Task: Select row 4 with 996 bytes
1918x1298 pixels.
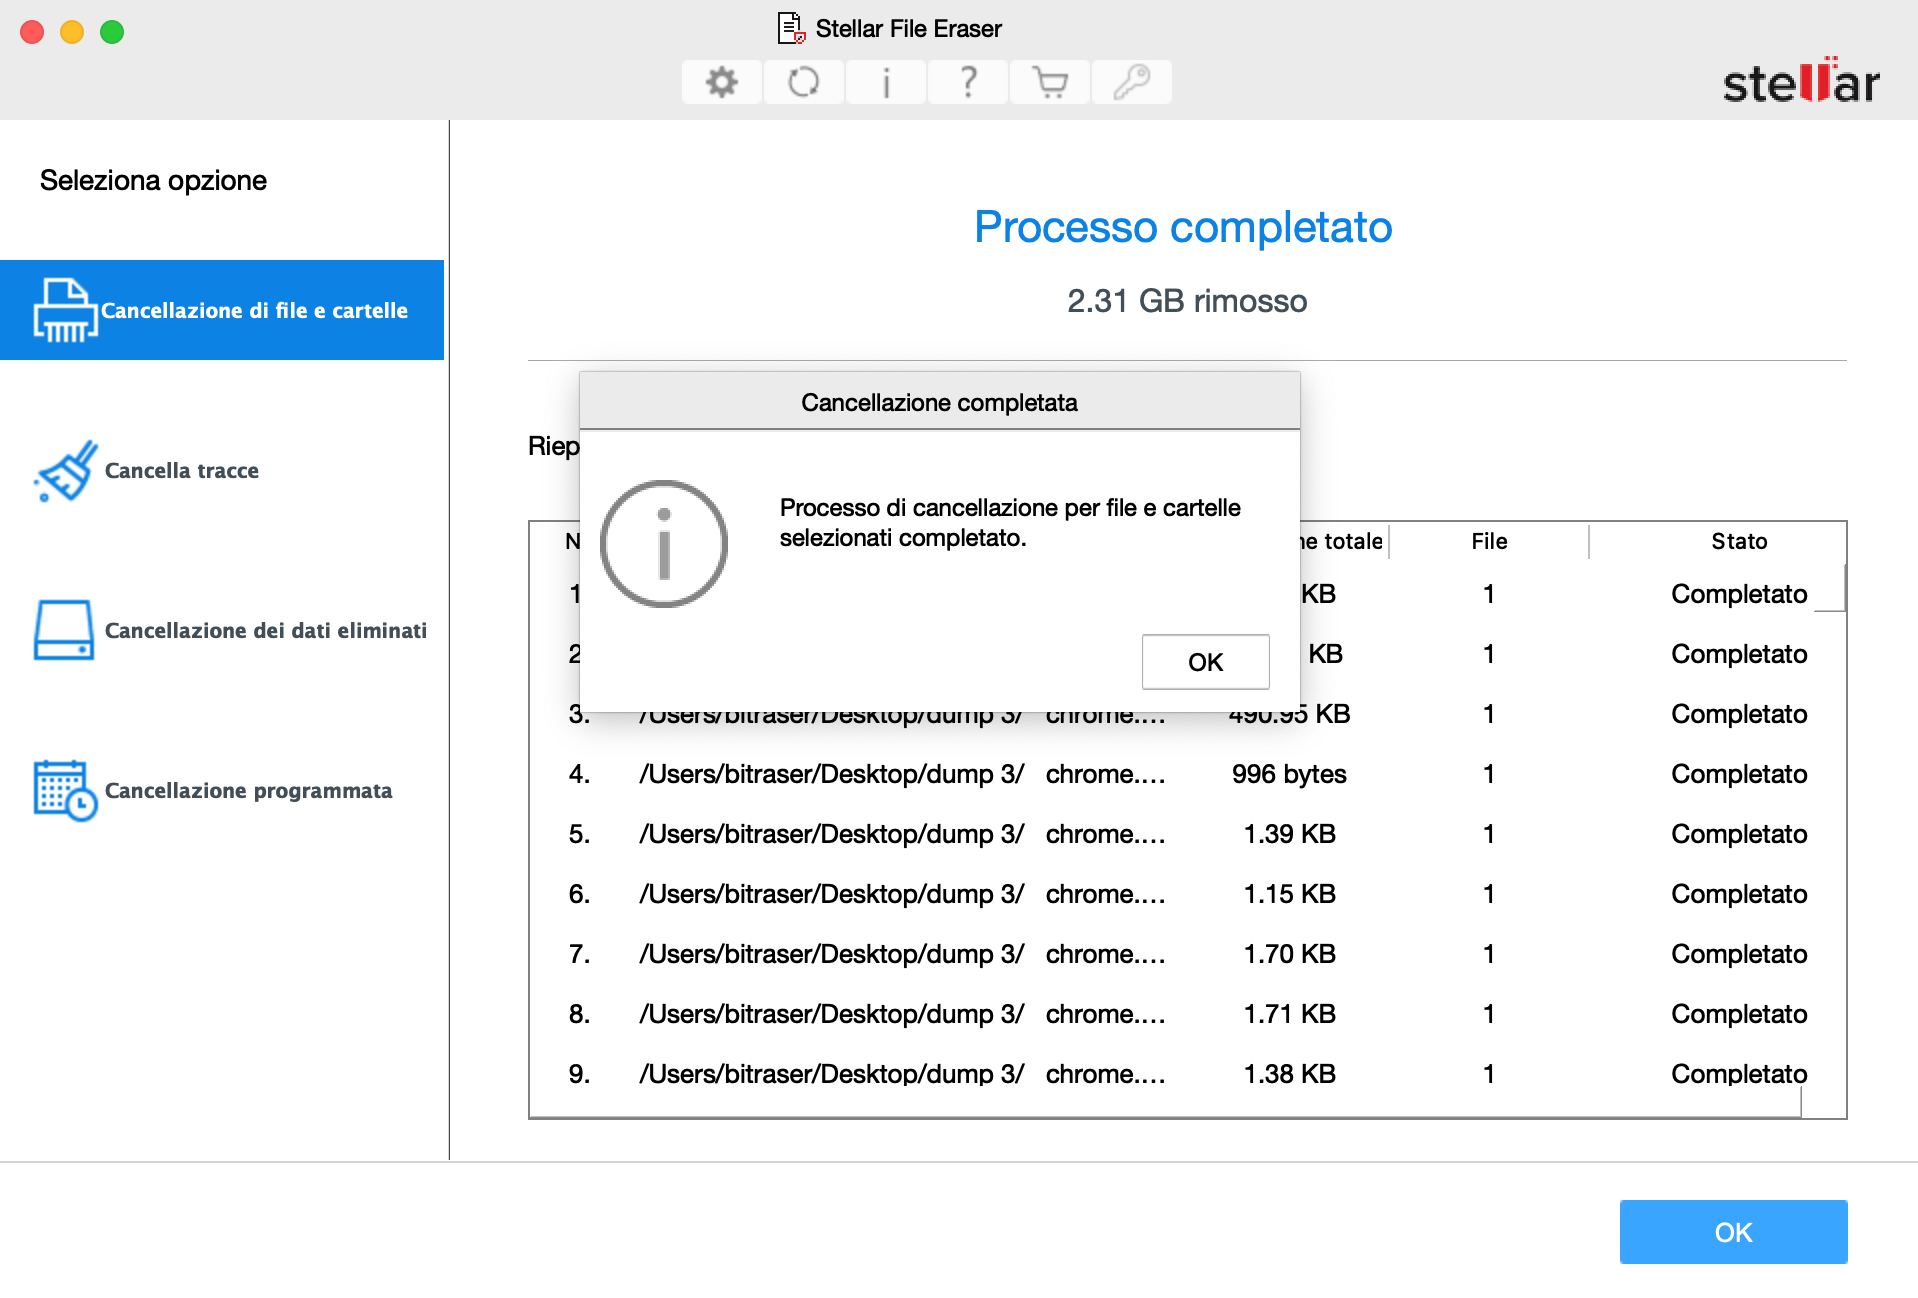Action: (1187, 774)
